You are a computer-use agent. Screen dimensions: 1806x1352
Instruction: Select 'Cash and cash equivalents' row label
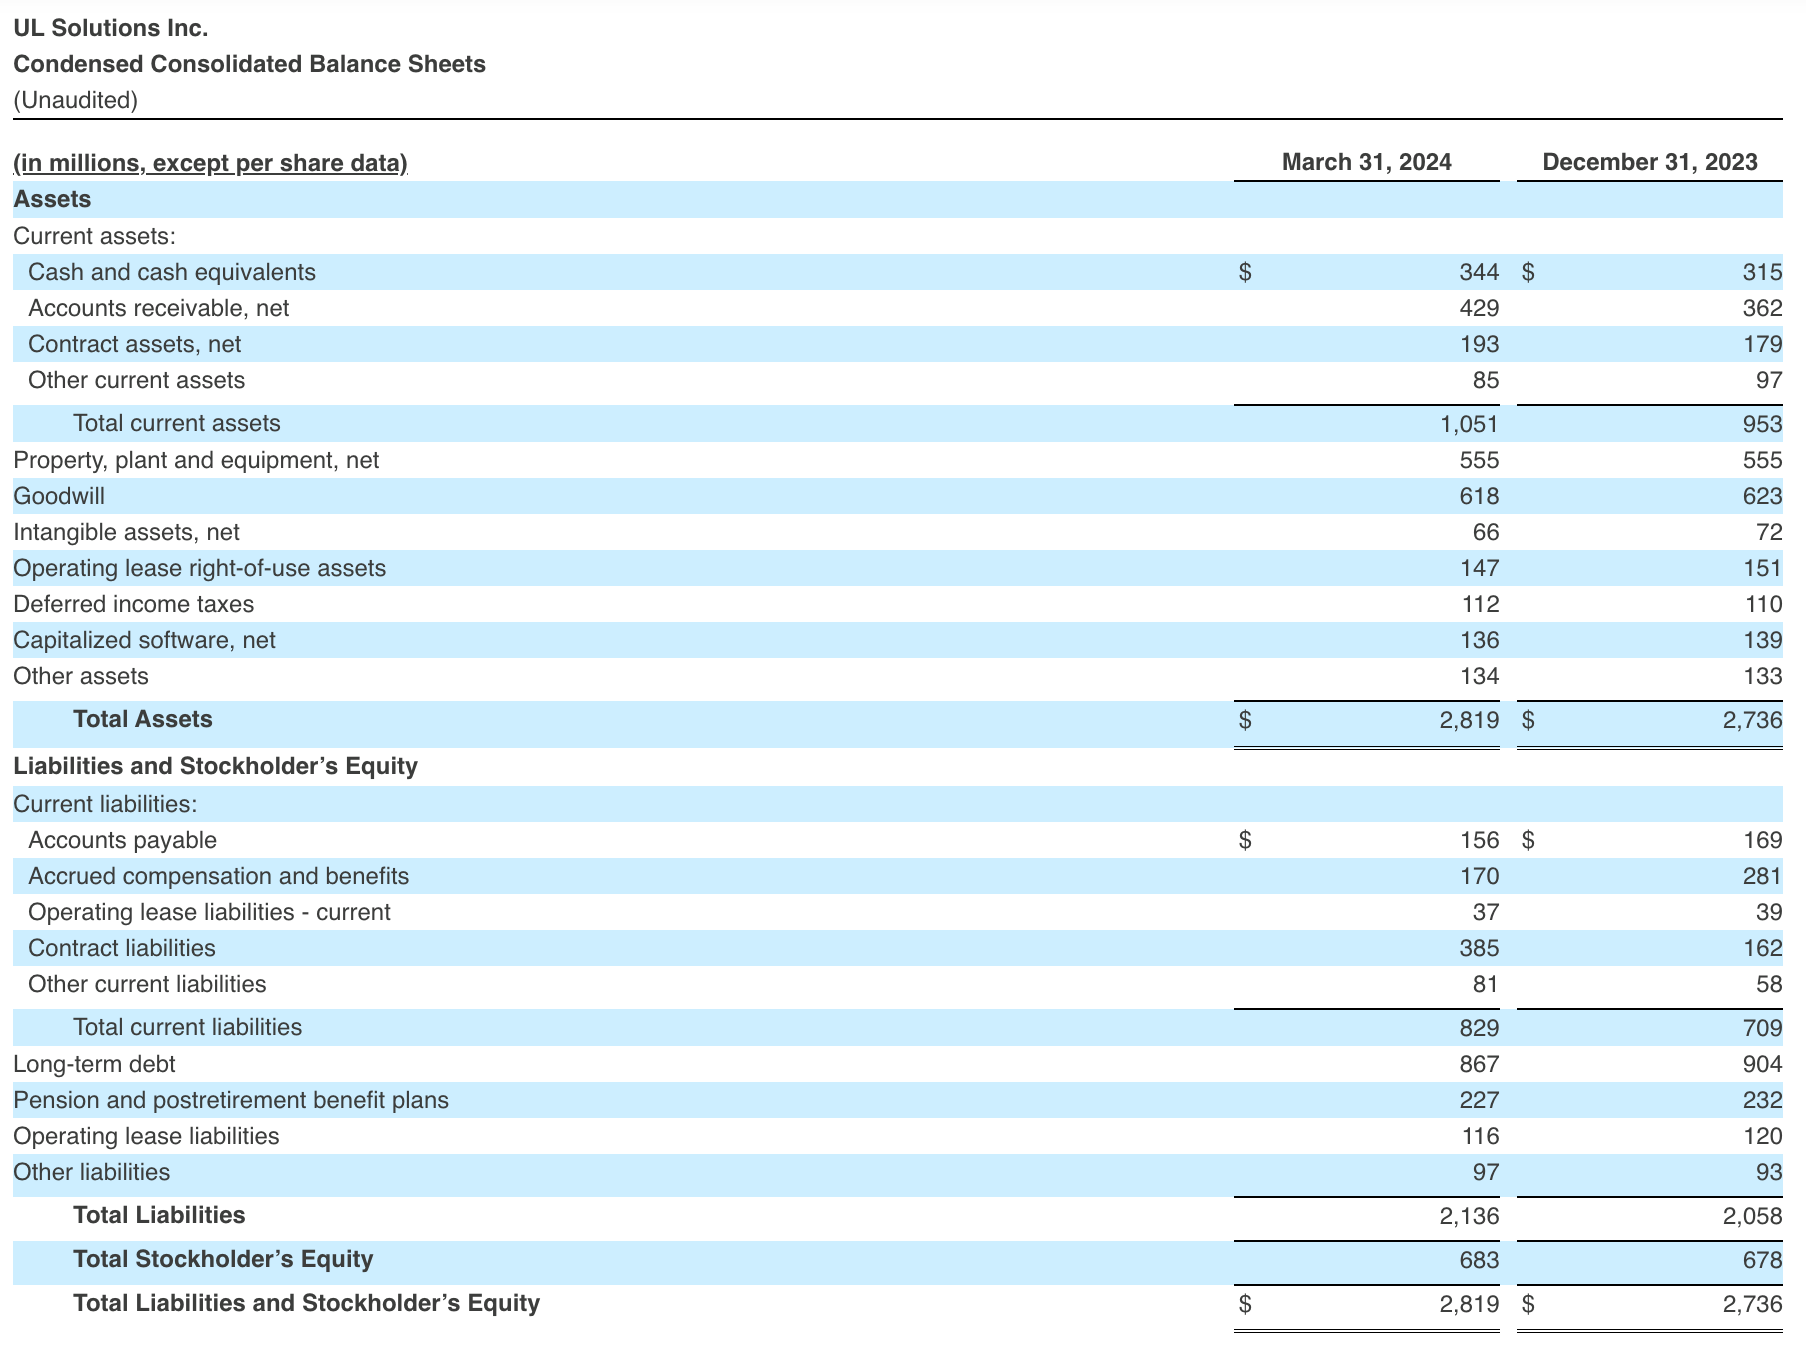pos(172,272)
